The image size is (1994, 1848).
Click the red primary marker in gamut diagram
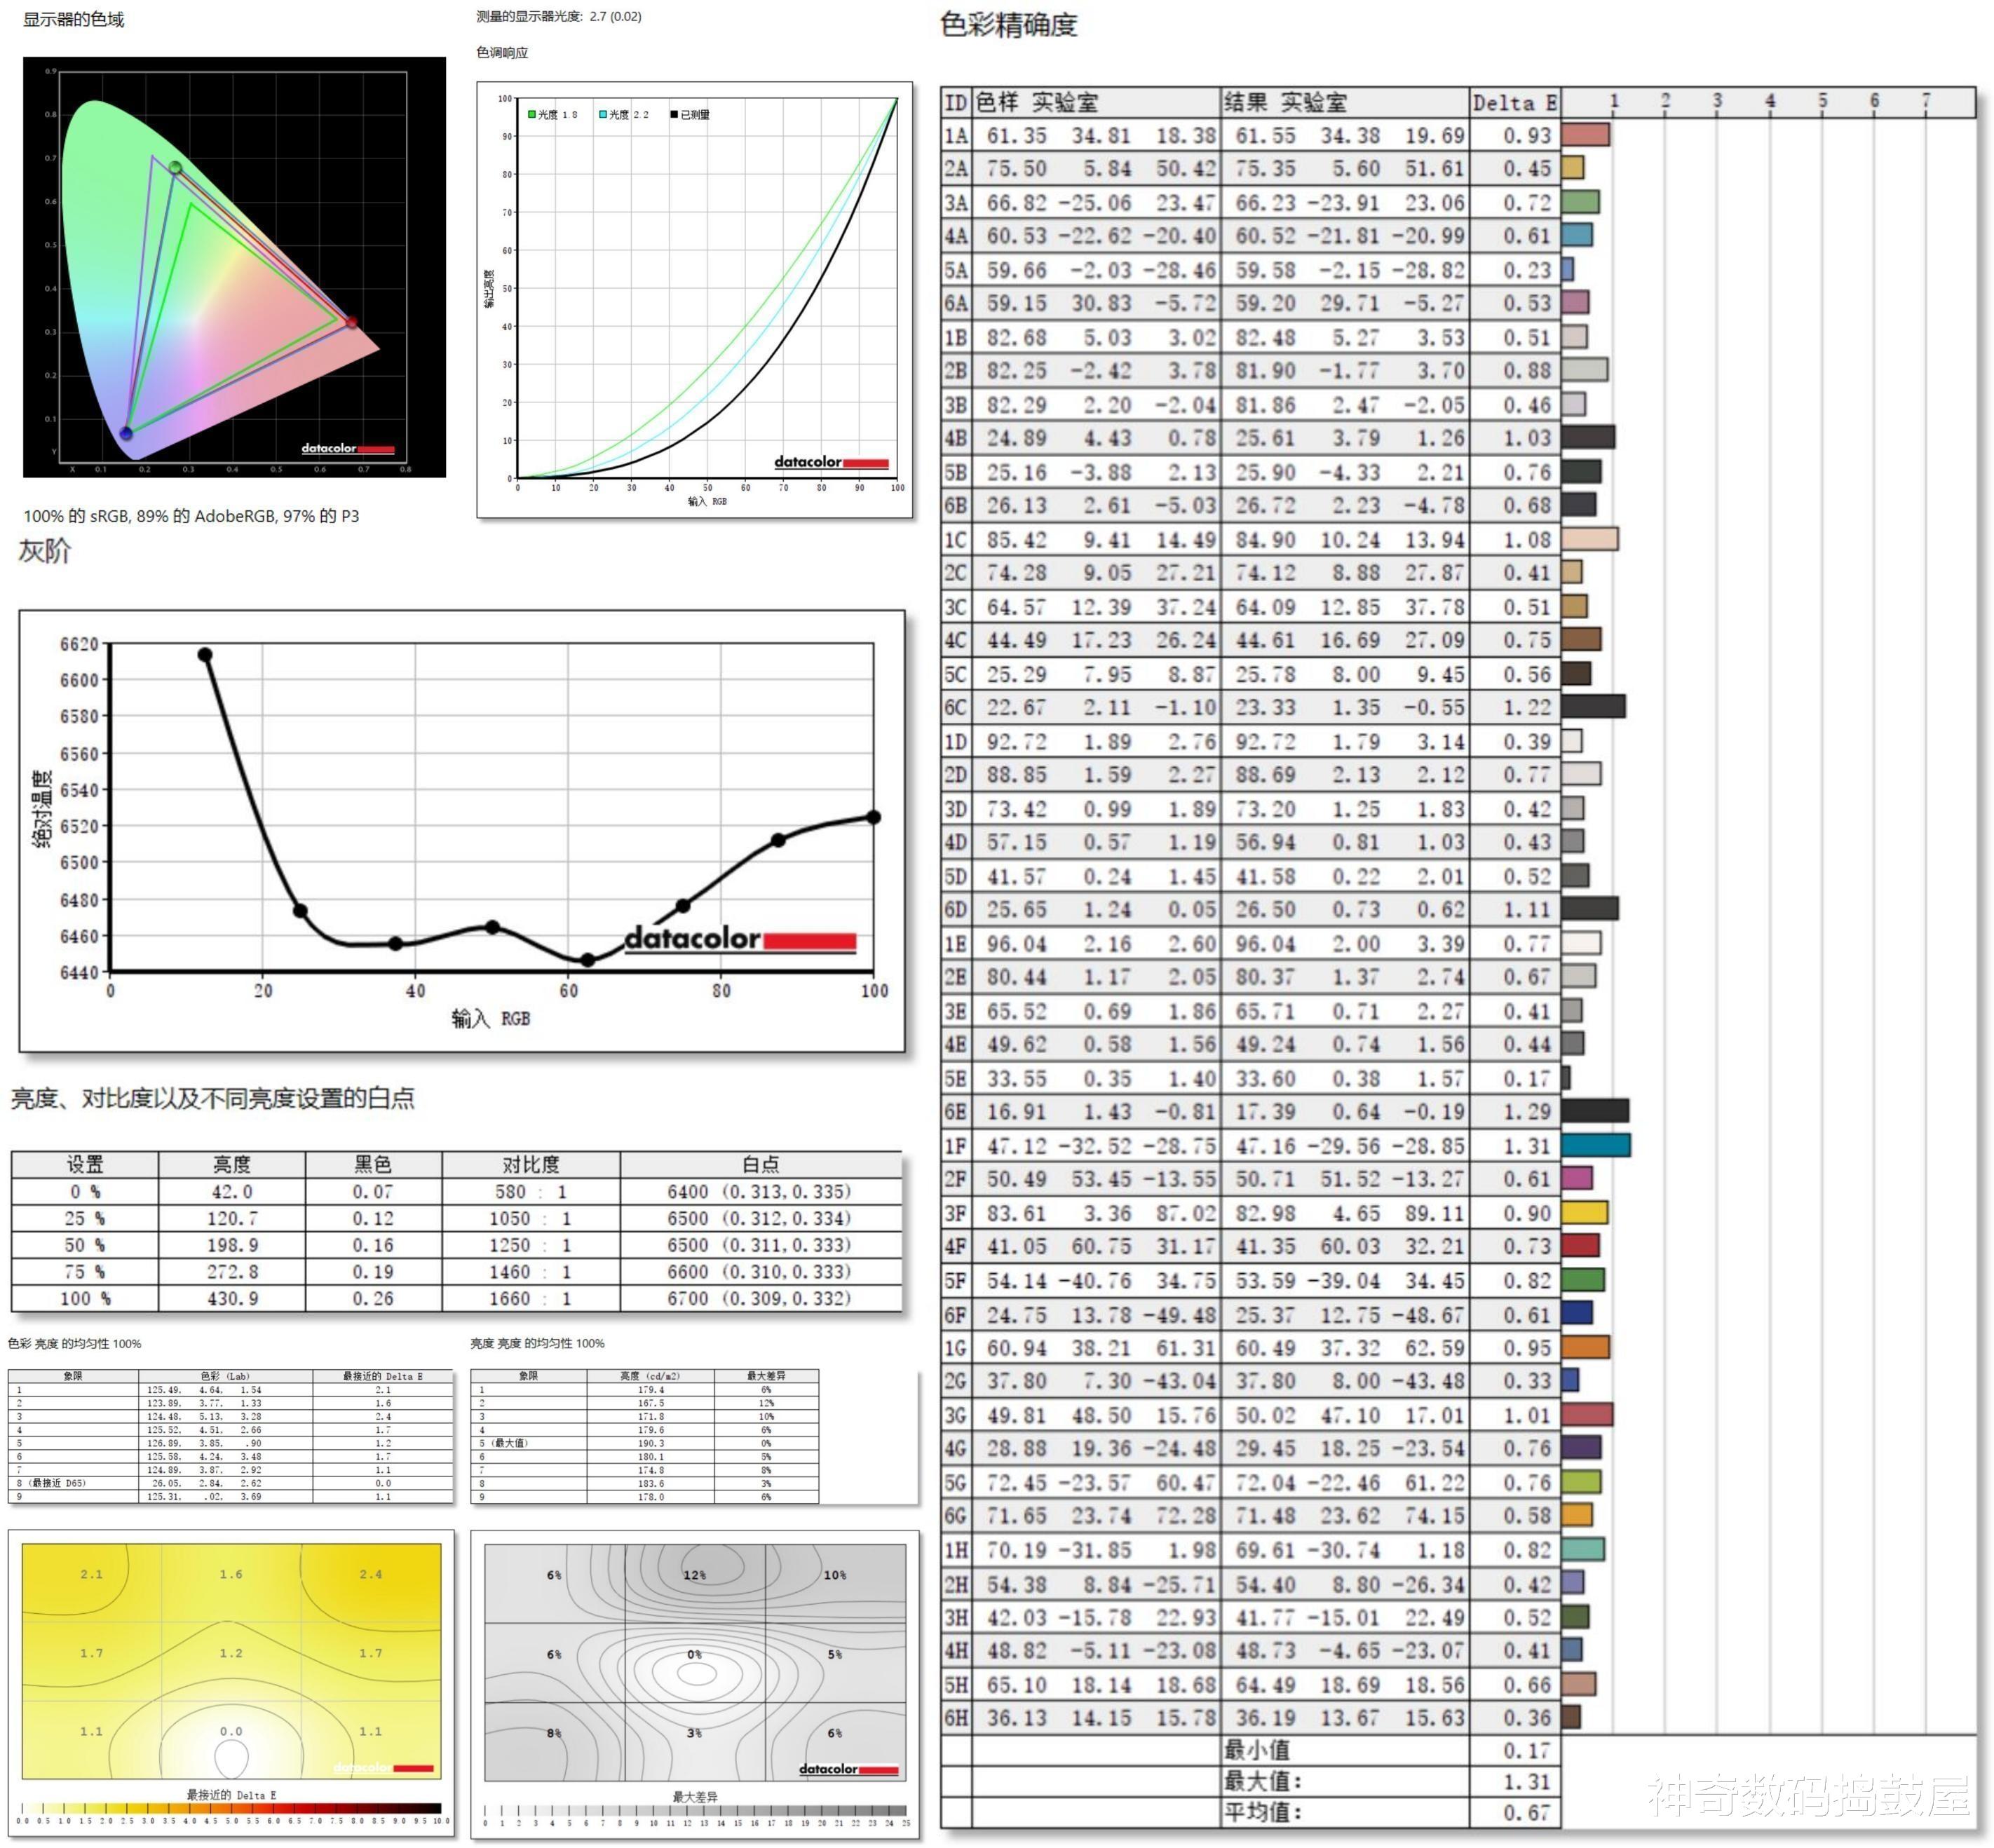point(351,322)
